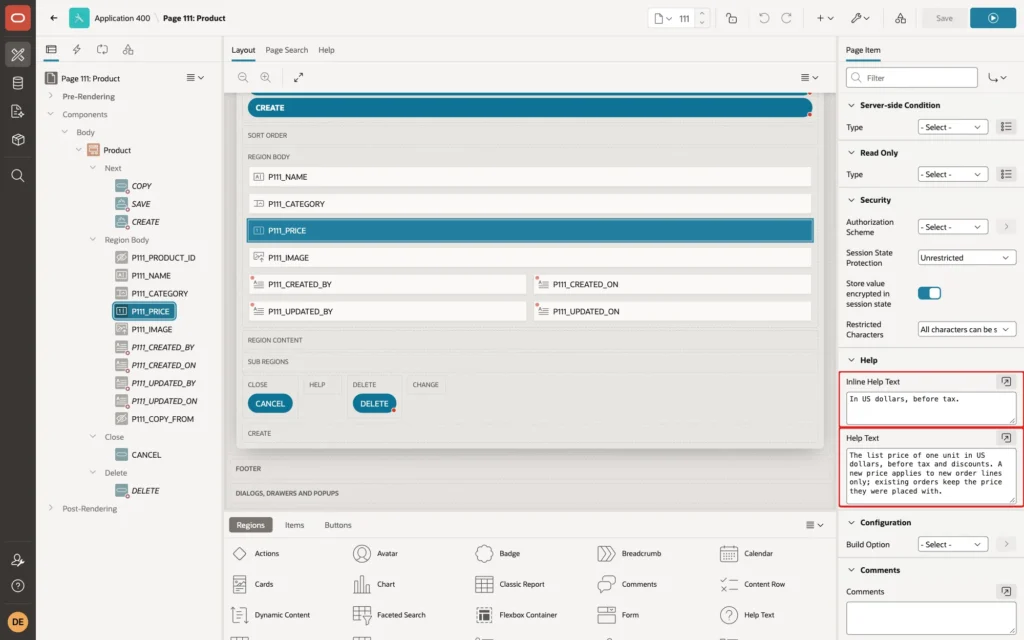1024x640 pixels.
Task: Click the search magnifier in the left sidebar
Action: click(x=18, y=176)
